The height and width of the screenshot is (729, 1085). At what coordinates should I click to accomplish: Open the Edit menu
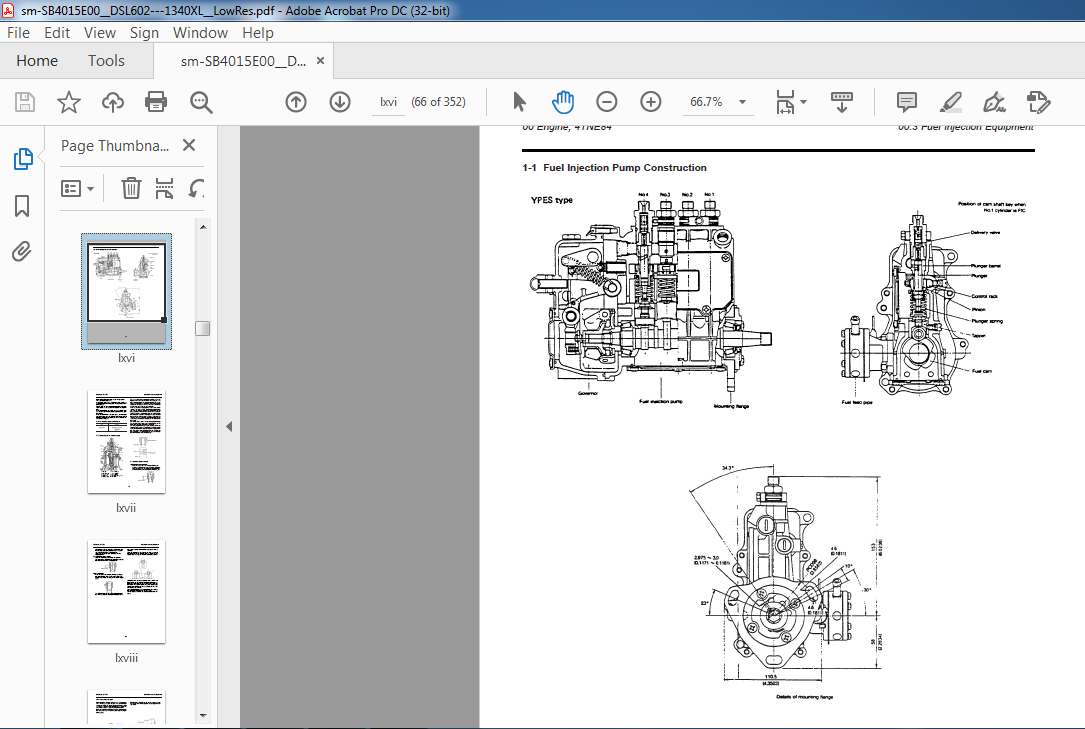[x=57, y=33]
